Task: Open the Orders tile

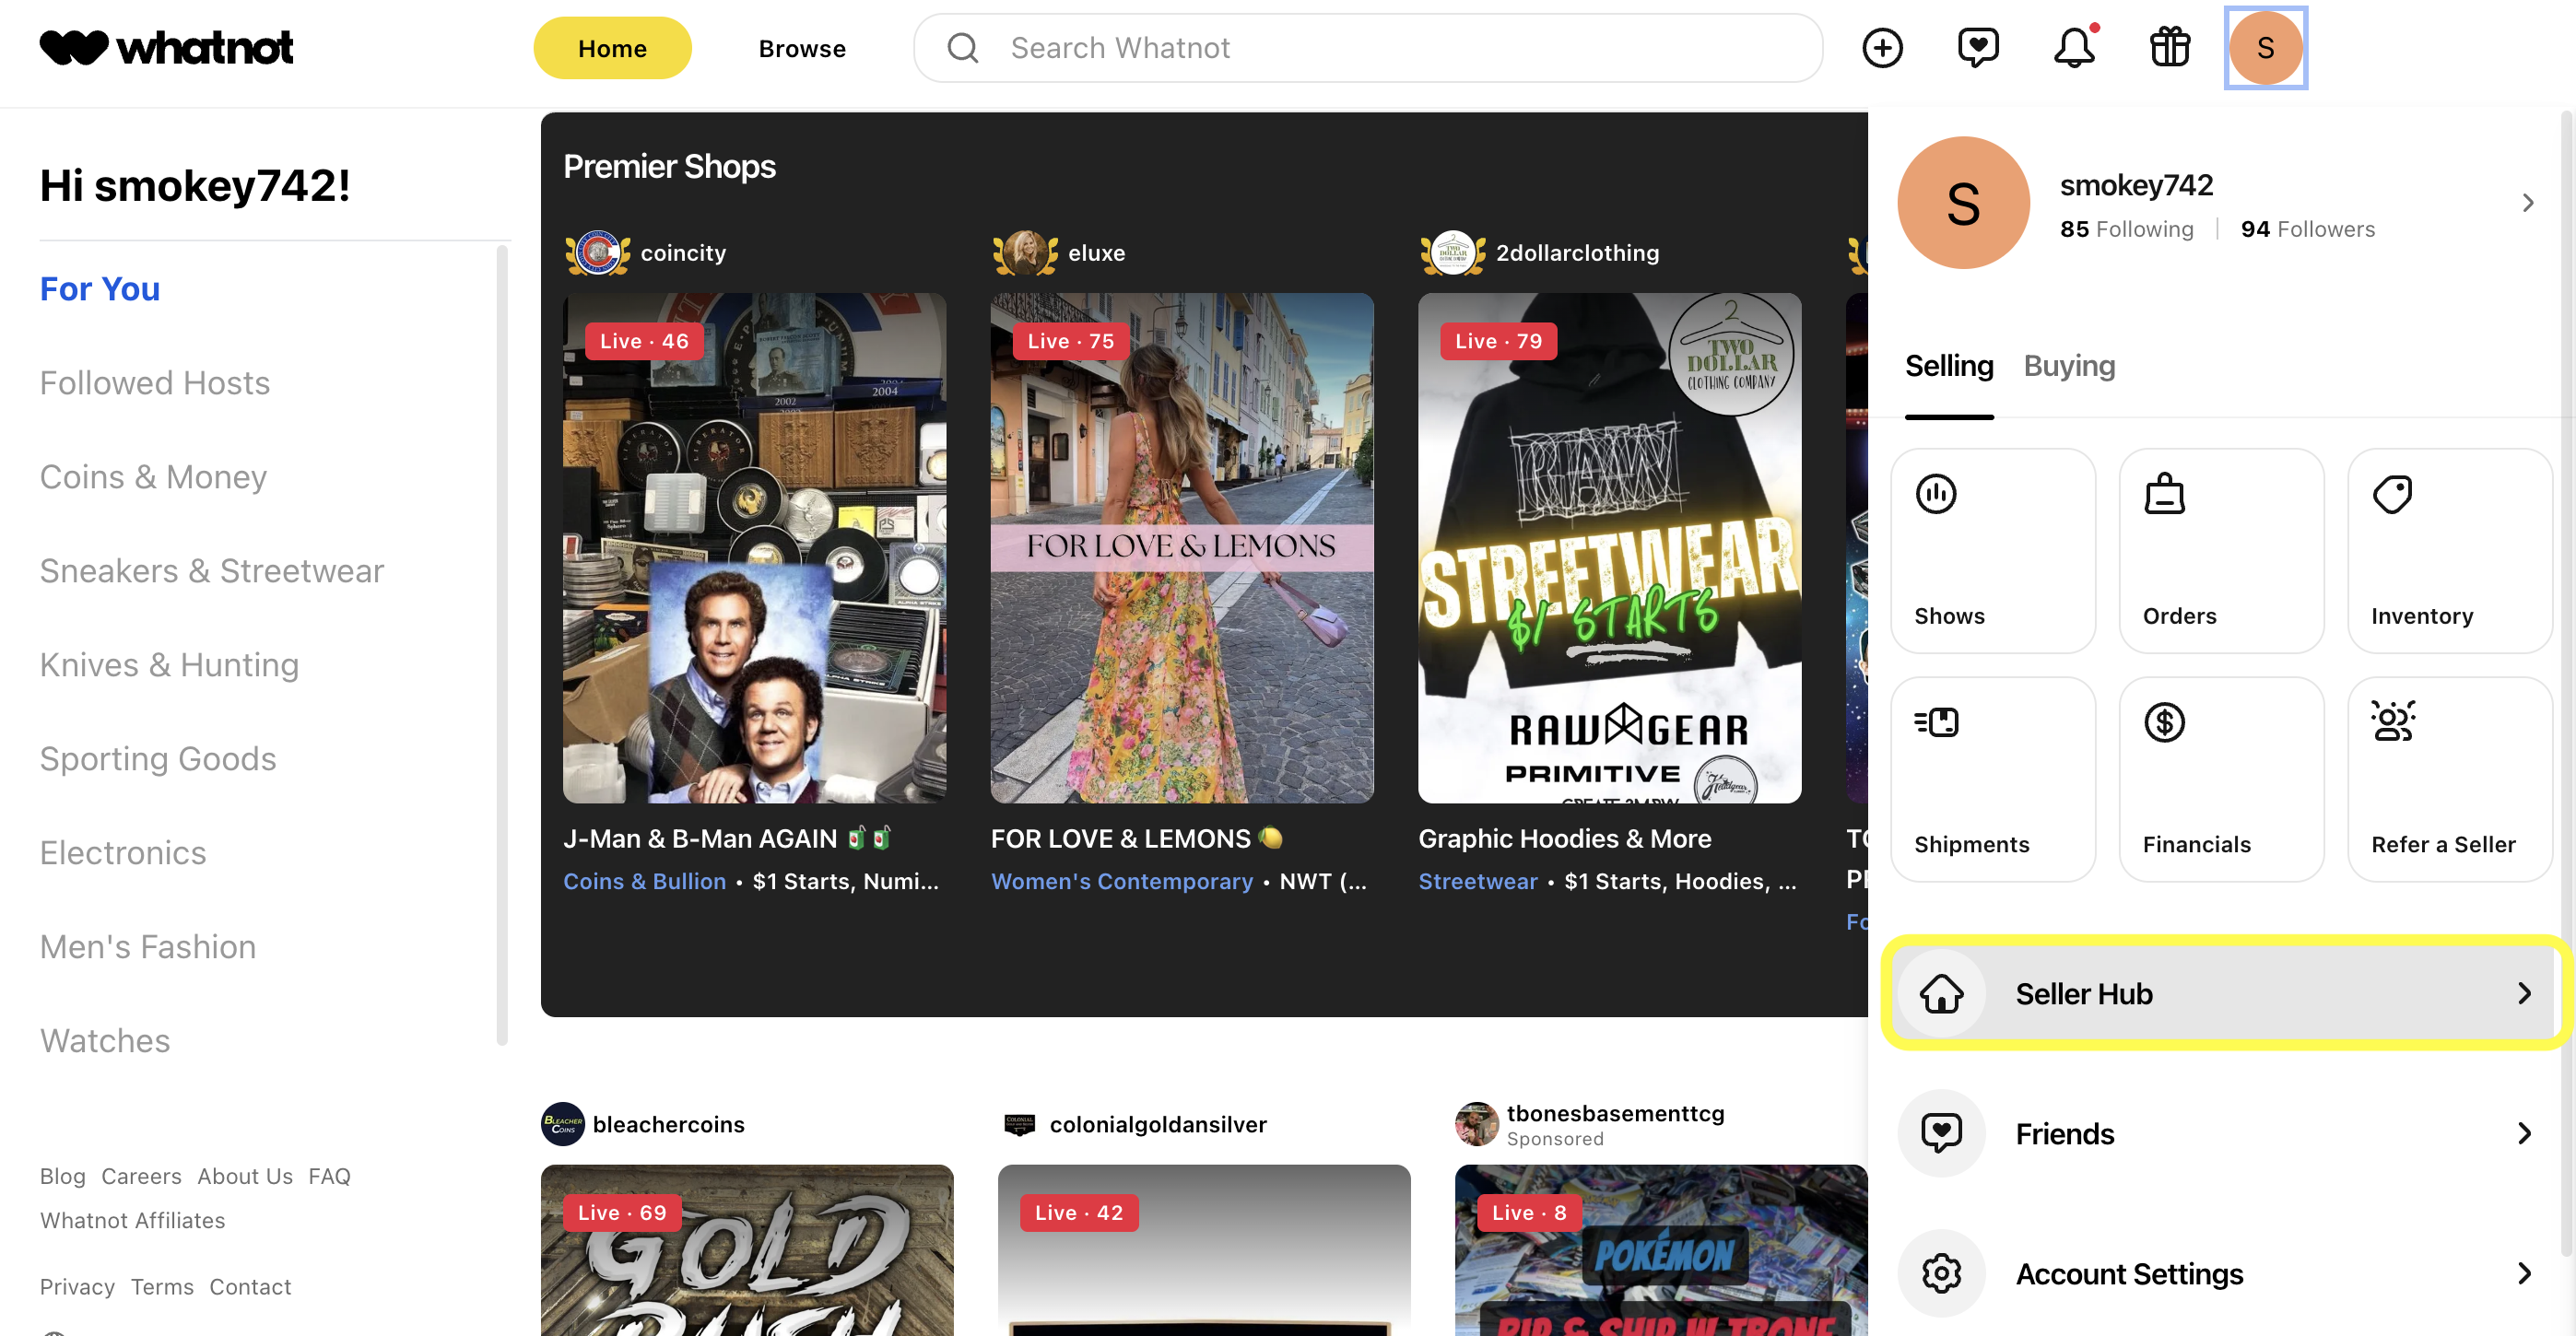Action: point(2221,550)
